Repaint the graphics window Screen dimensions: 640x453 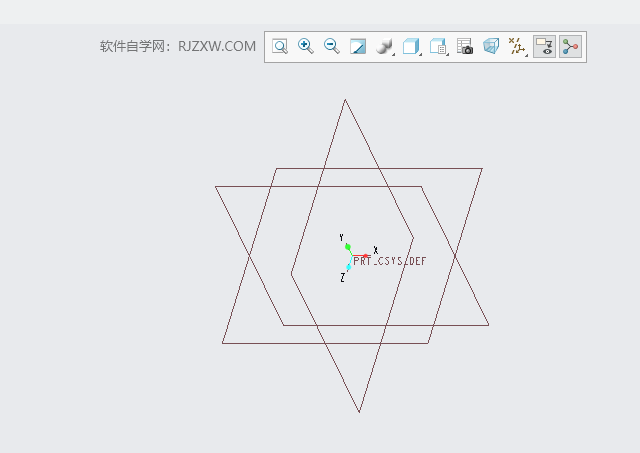click(x=358, y=46)
